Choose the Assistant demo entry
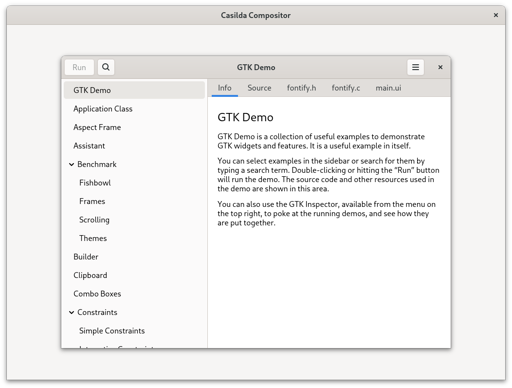The image size is (512, 388). (134, 146)
